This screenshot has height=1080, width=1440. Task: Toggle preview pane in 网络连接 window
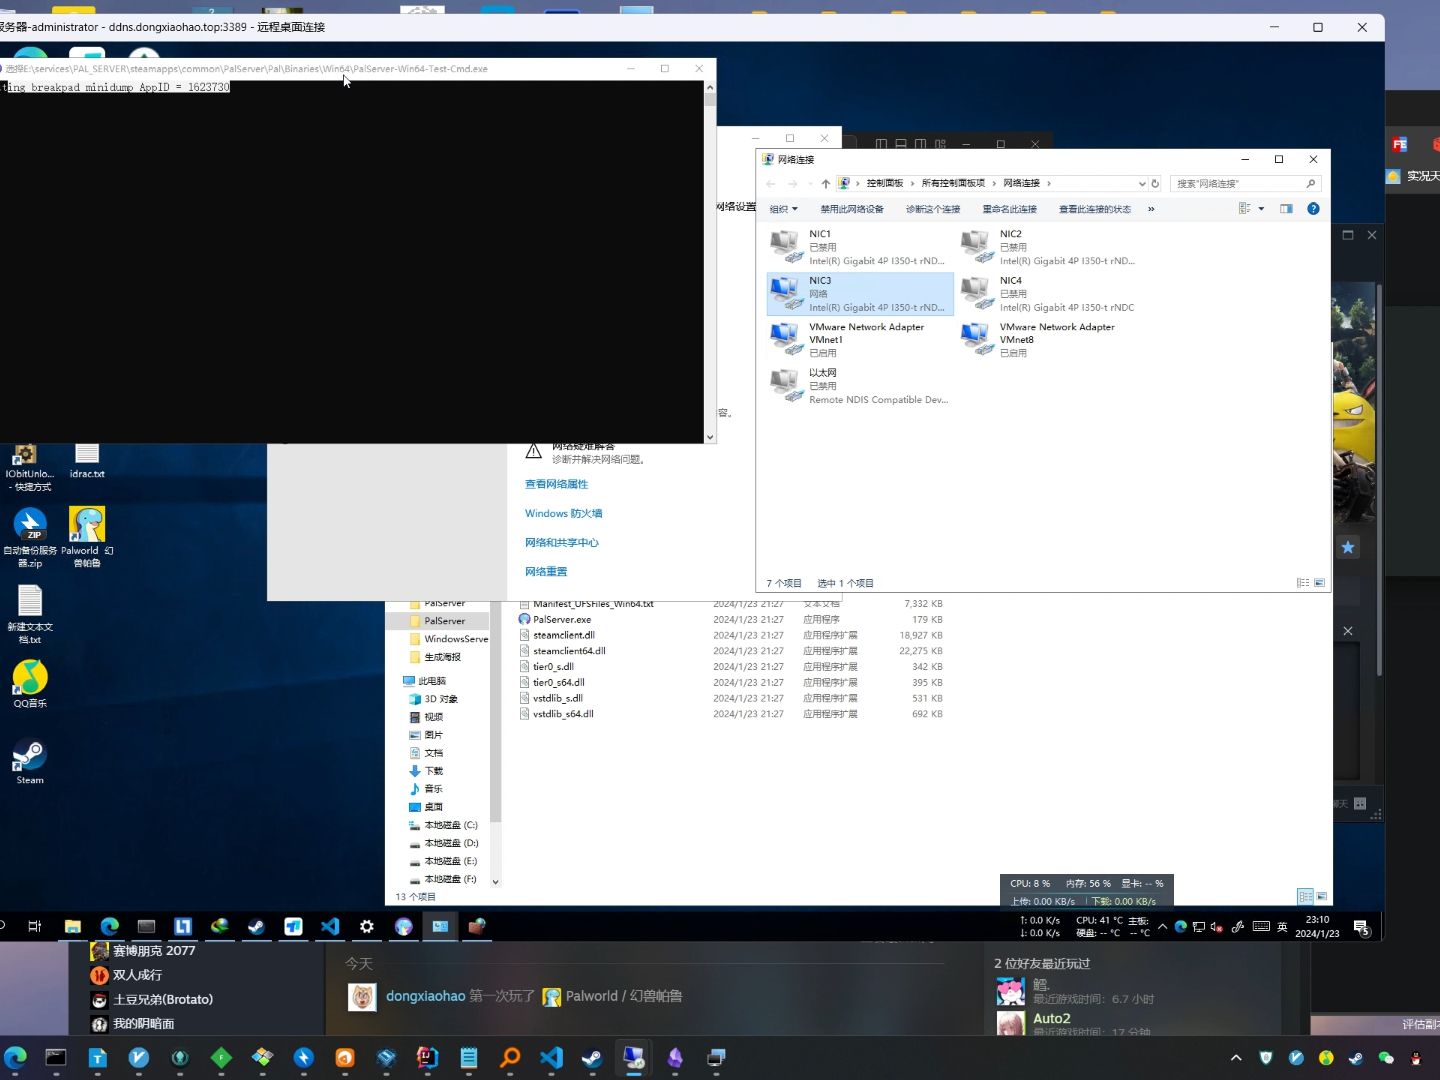(1286, 209)
